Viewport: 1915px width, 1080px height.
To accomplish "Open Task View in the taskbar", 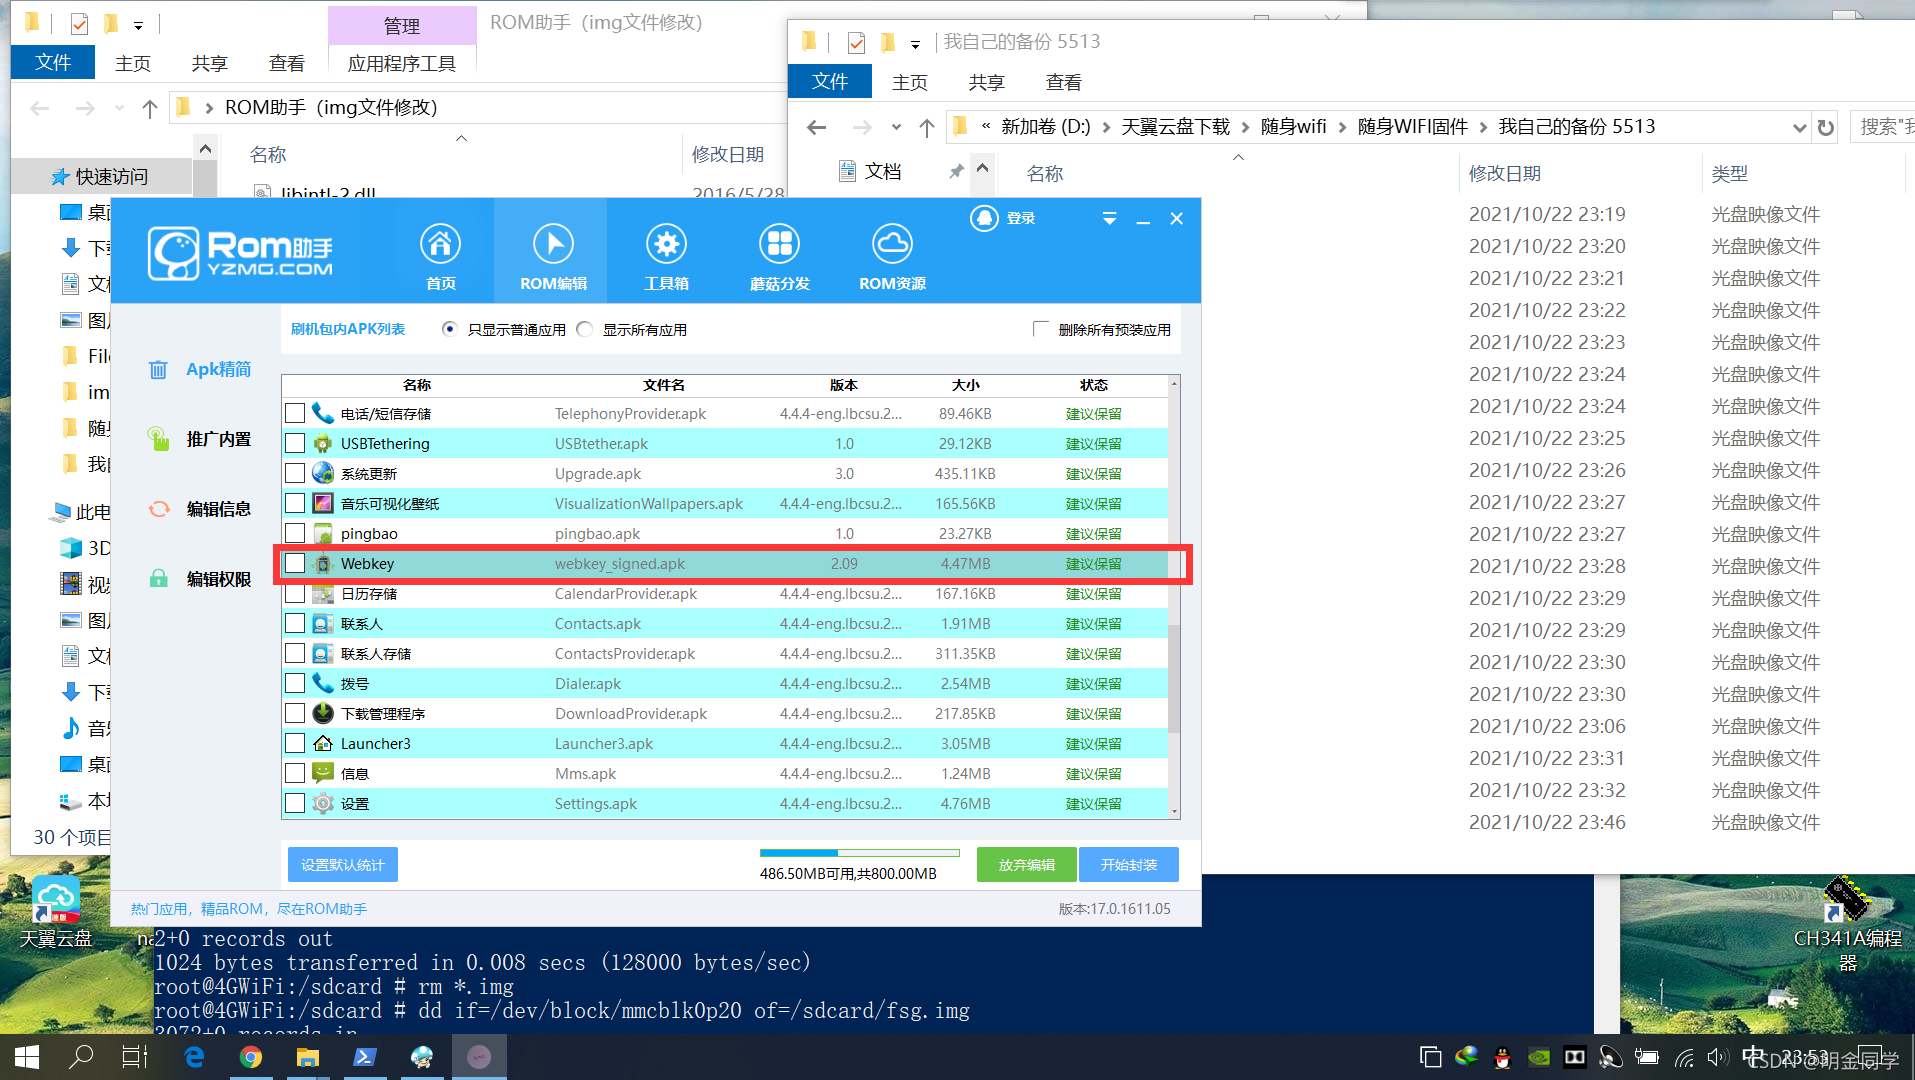I will 135,1057.
